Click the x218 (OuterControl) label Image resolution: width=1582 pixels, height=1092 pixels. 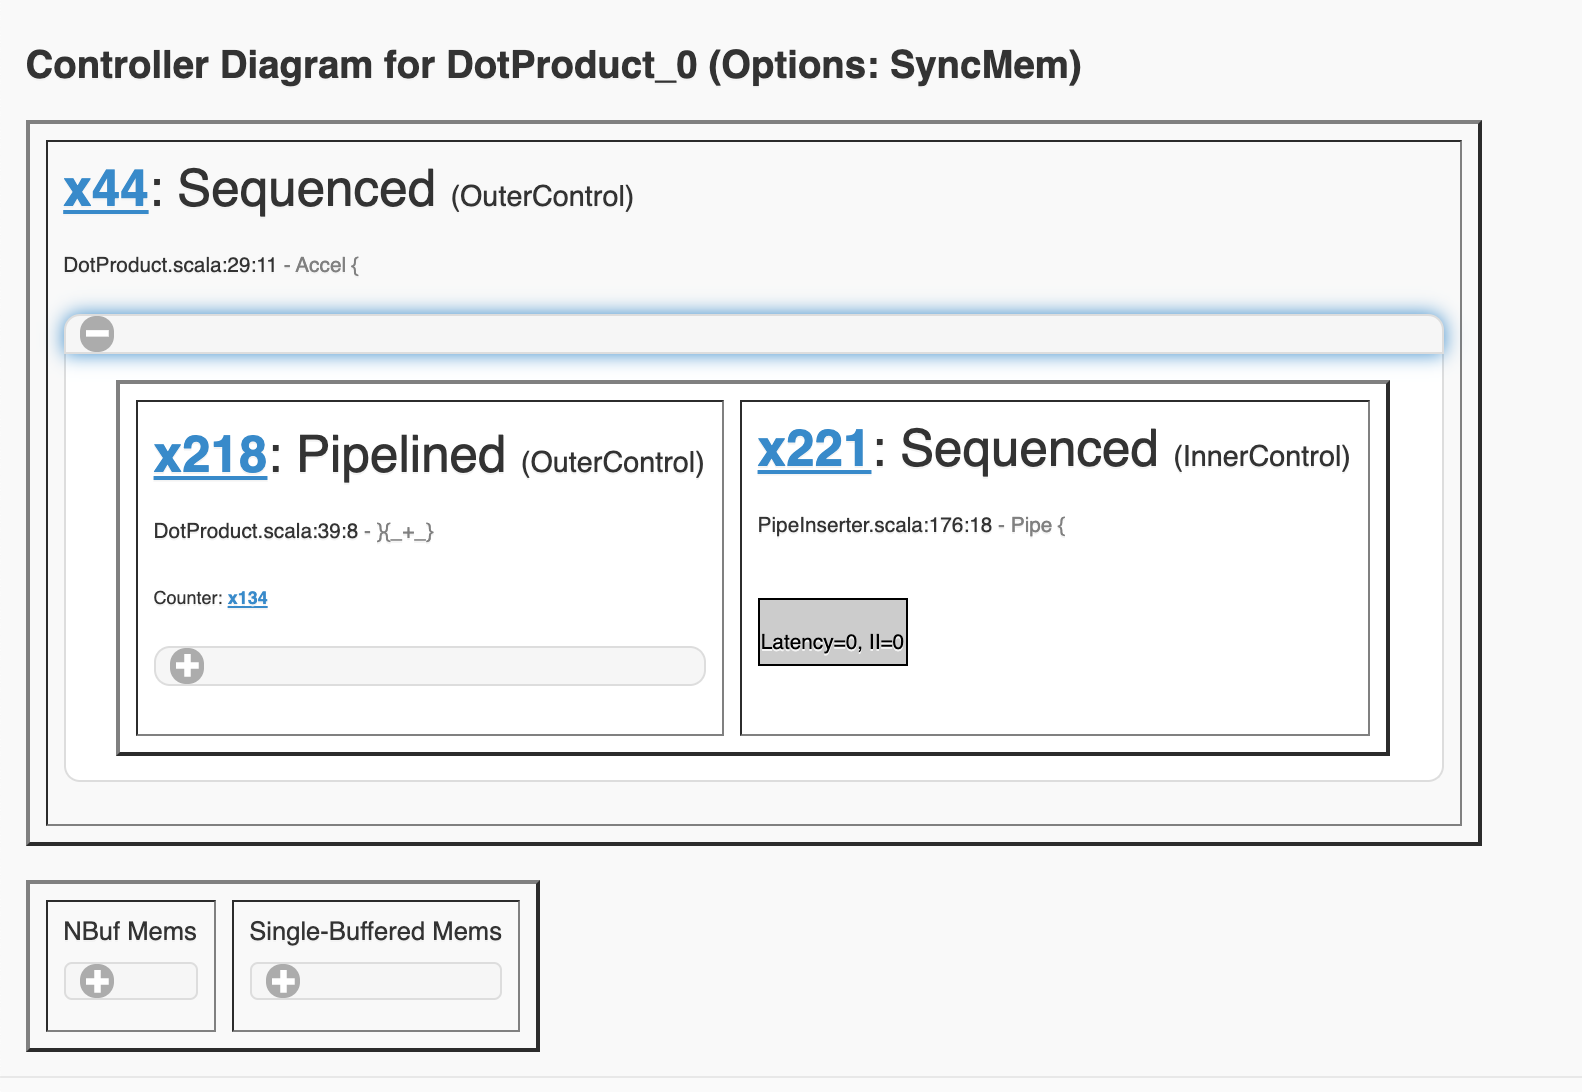point(613,463)
